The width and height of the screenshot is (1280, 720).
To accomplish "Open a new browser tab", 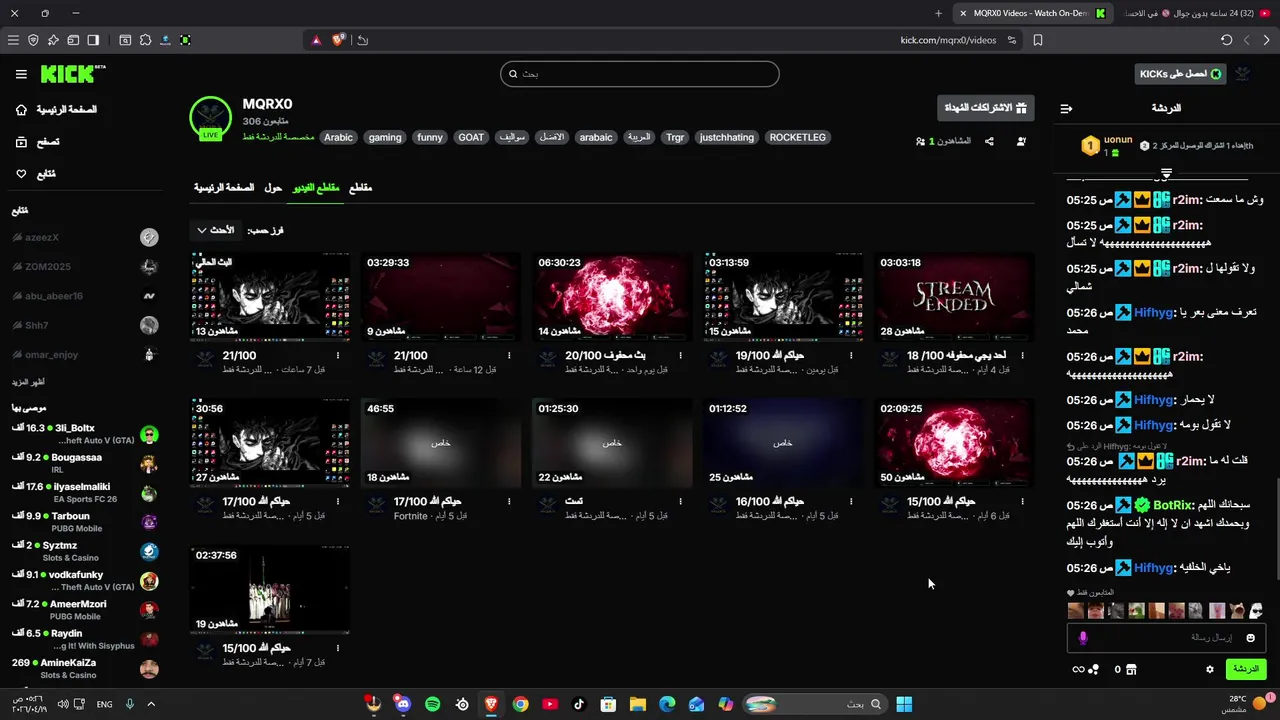I will click(x=938, y=13).
